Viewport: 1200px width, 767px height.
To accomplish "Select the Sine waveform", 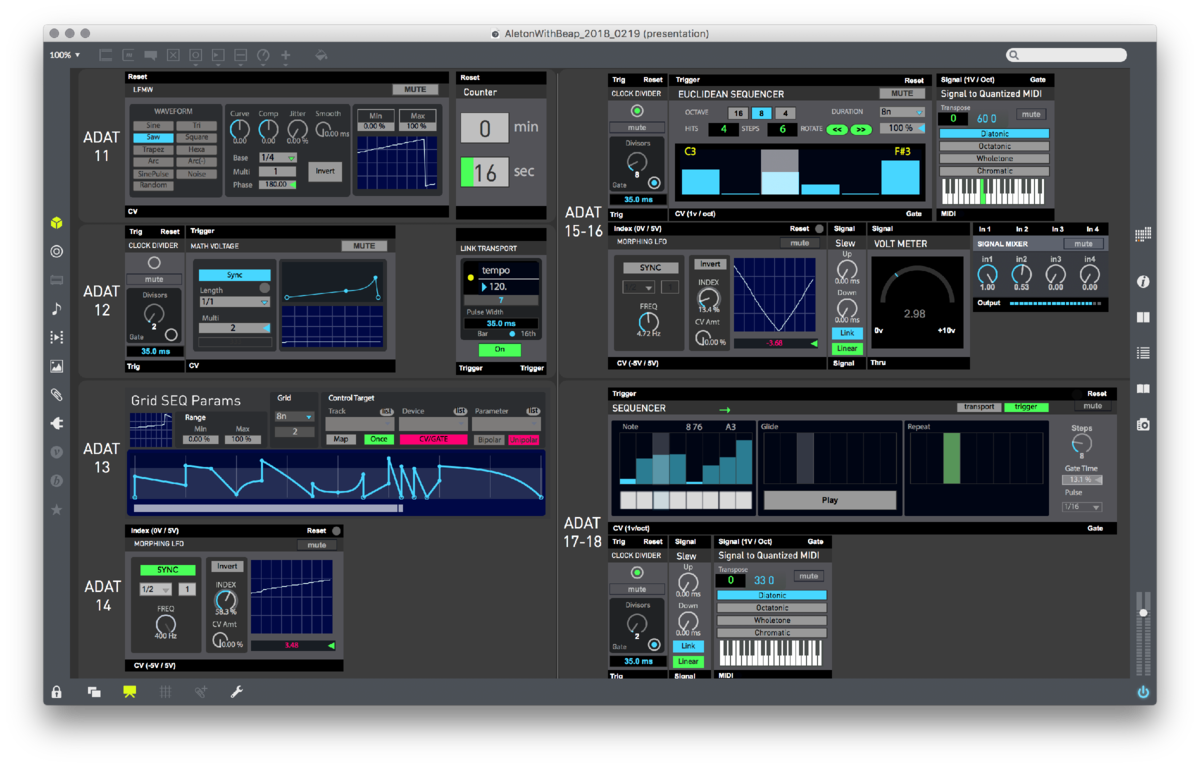I will tap(152, 125).
